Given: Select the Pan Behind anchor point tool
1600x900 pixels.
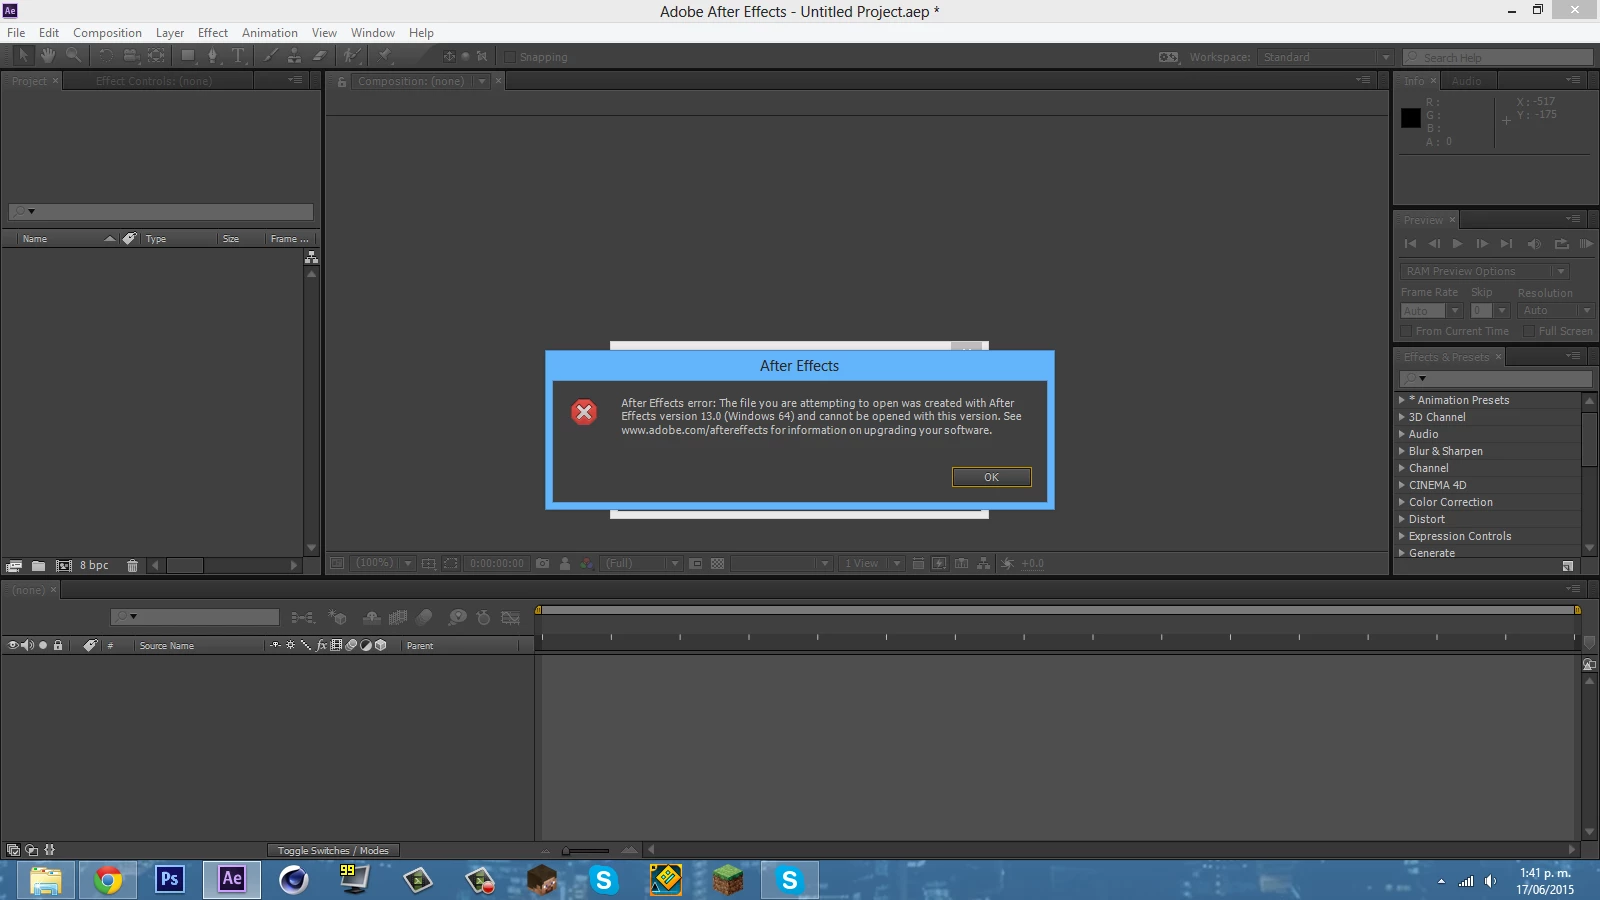Looking at the screenshot, I should click(x=157, y=56).
